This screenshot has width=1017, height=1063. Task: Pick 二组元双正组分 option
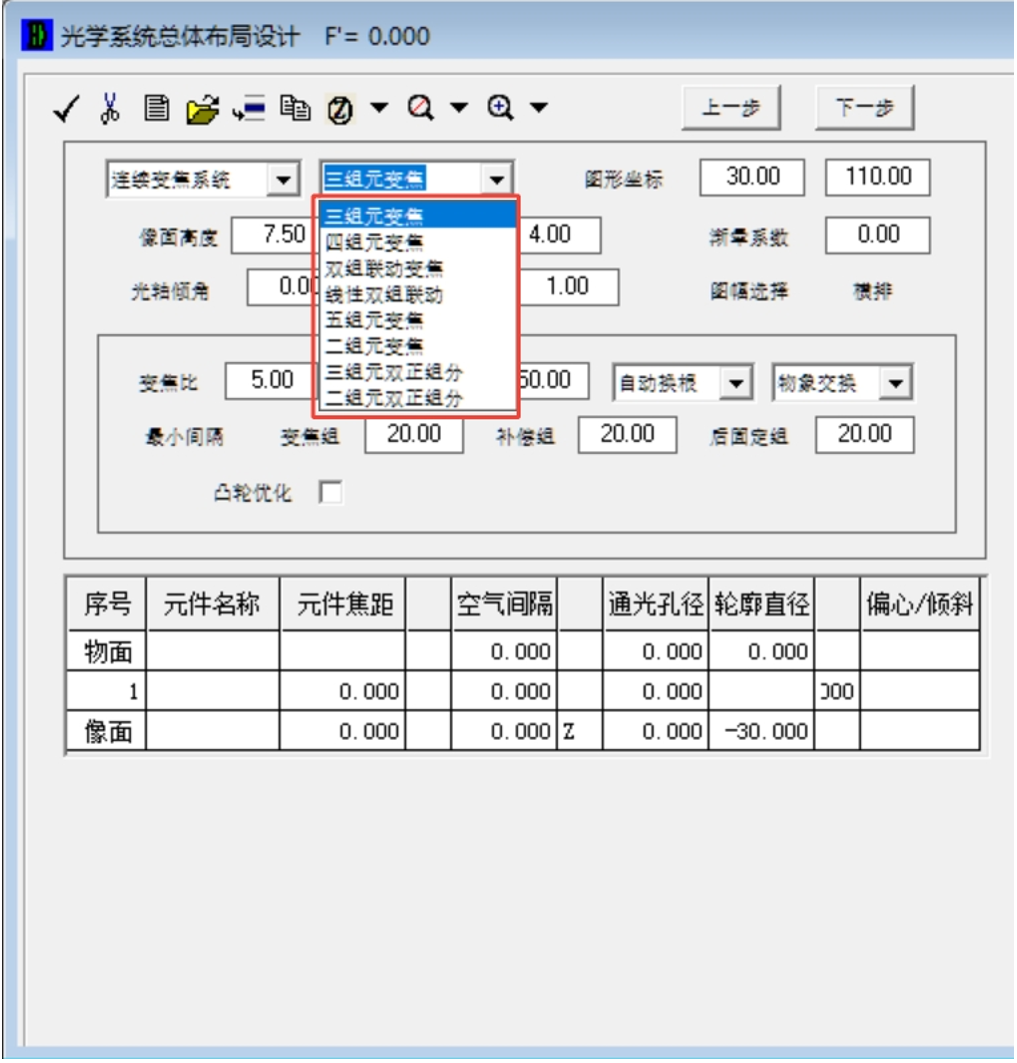pyautogui.click(x=394, y=398)
